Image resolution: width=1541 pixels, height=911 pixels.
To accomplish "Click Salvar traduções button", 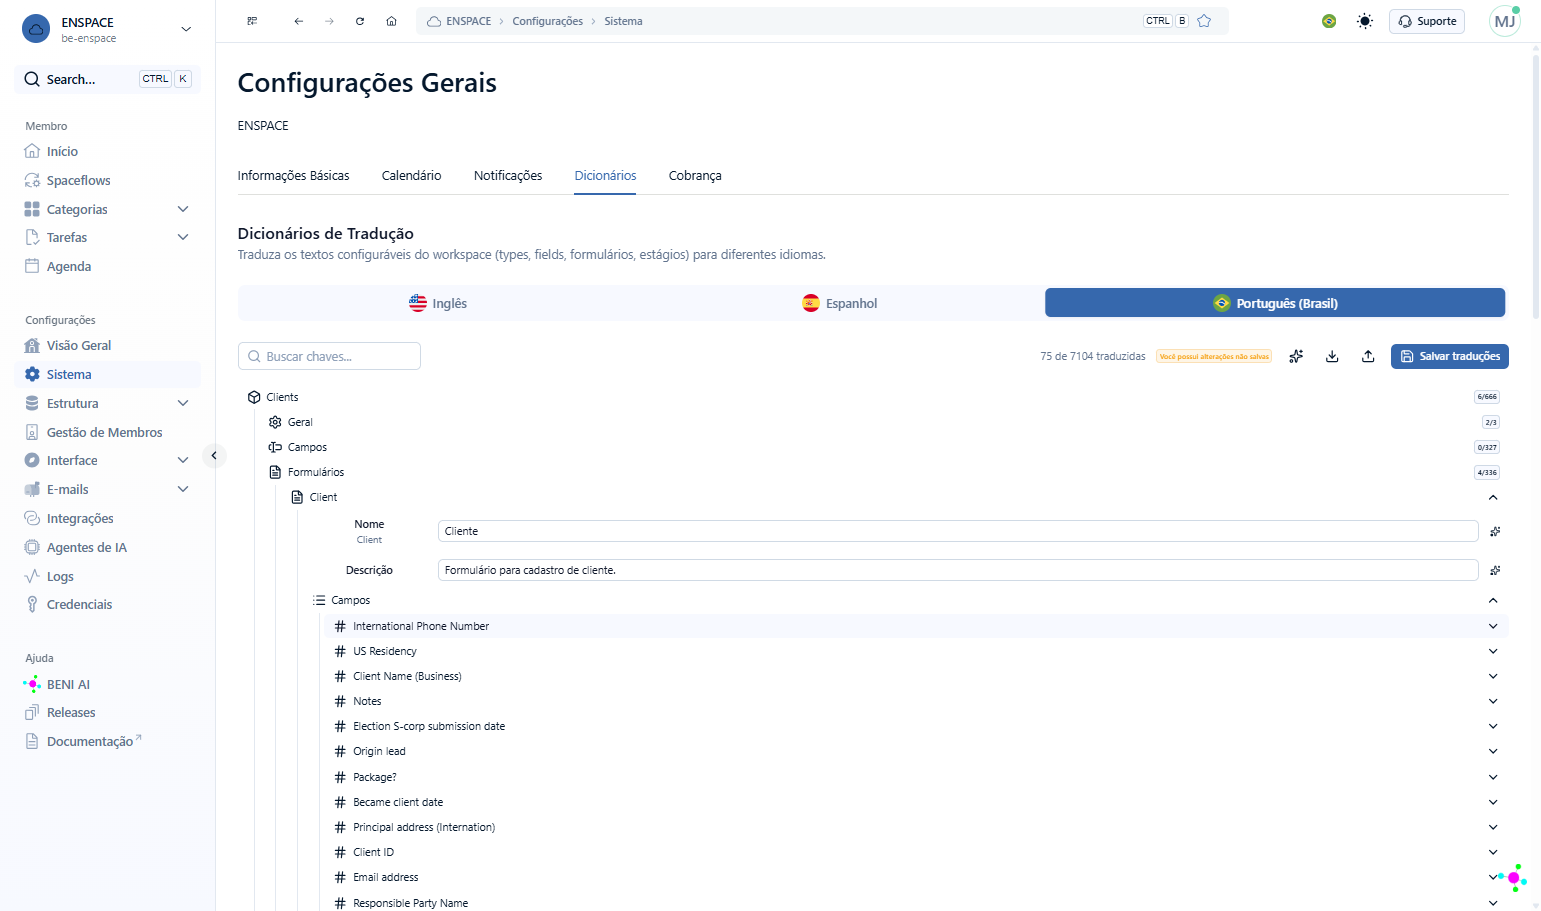I will pyautogui.click(x=1449, y=356).
